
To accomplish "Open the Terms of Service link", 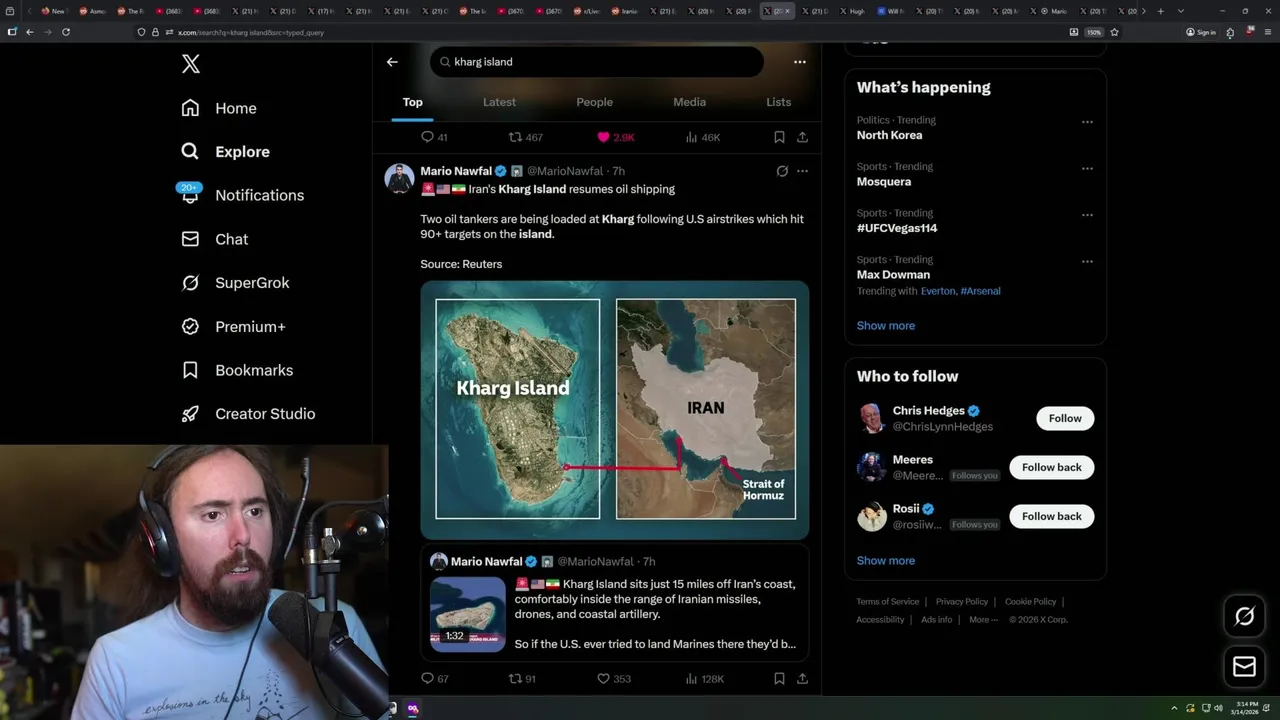I will (x=887, y=602).
